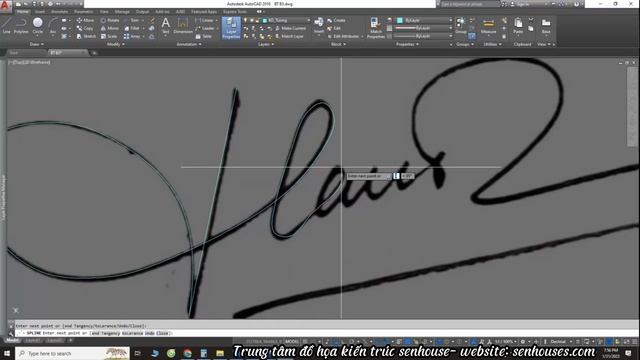Open the Express Tools ribbon tab

pyautogui.click(x=235, y=12)
